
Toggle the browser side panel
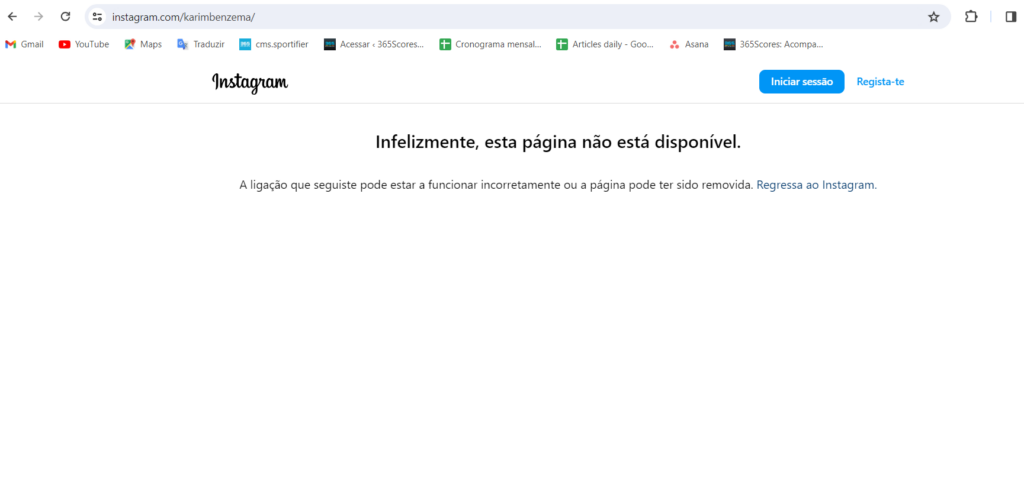click(x=1010, y=17)
